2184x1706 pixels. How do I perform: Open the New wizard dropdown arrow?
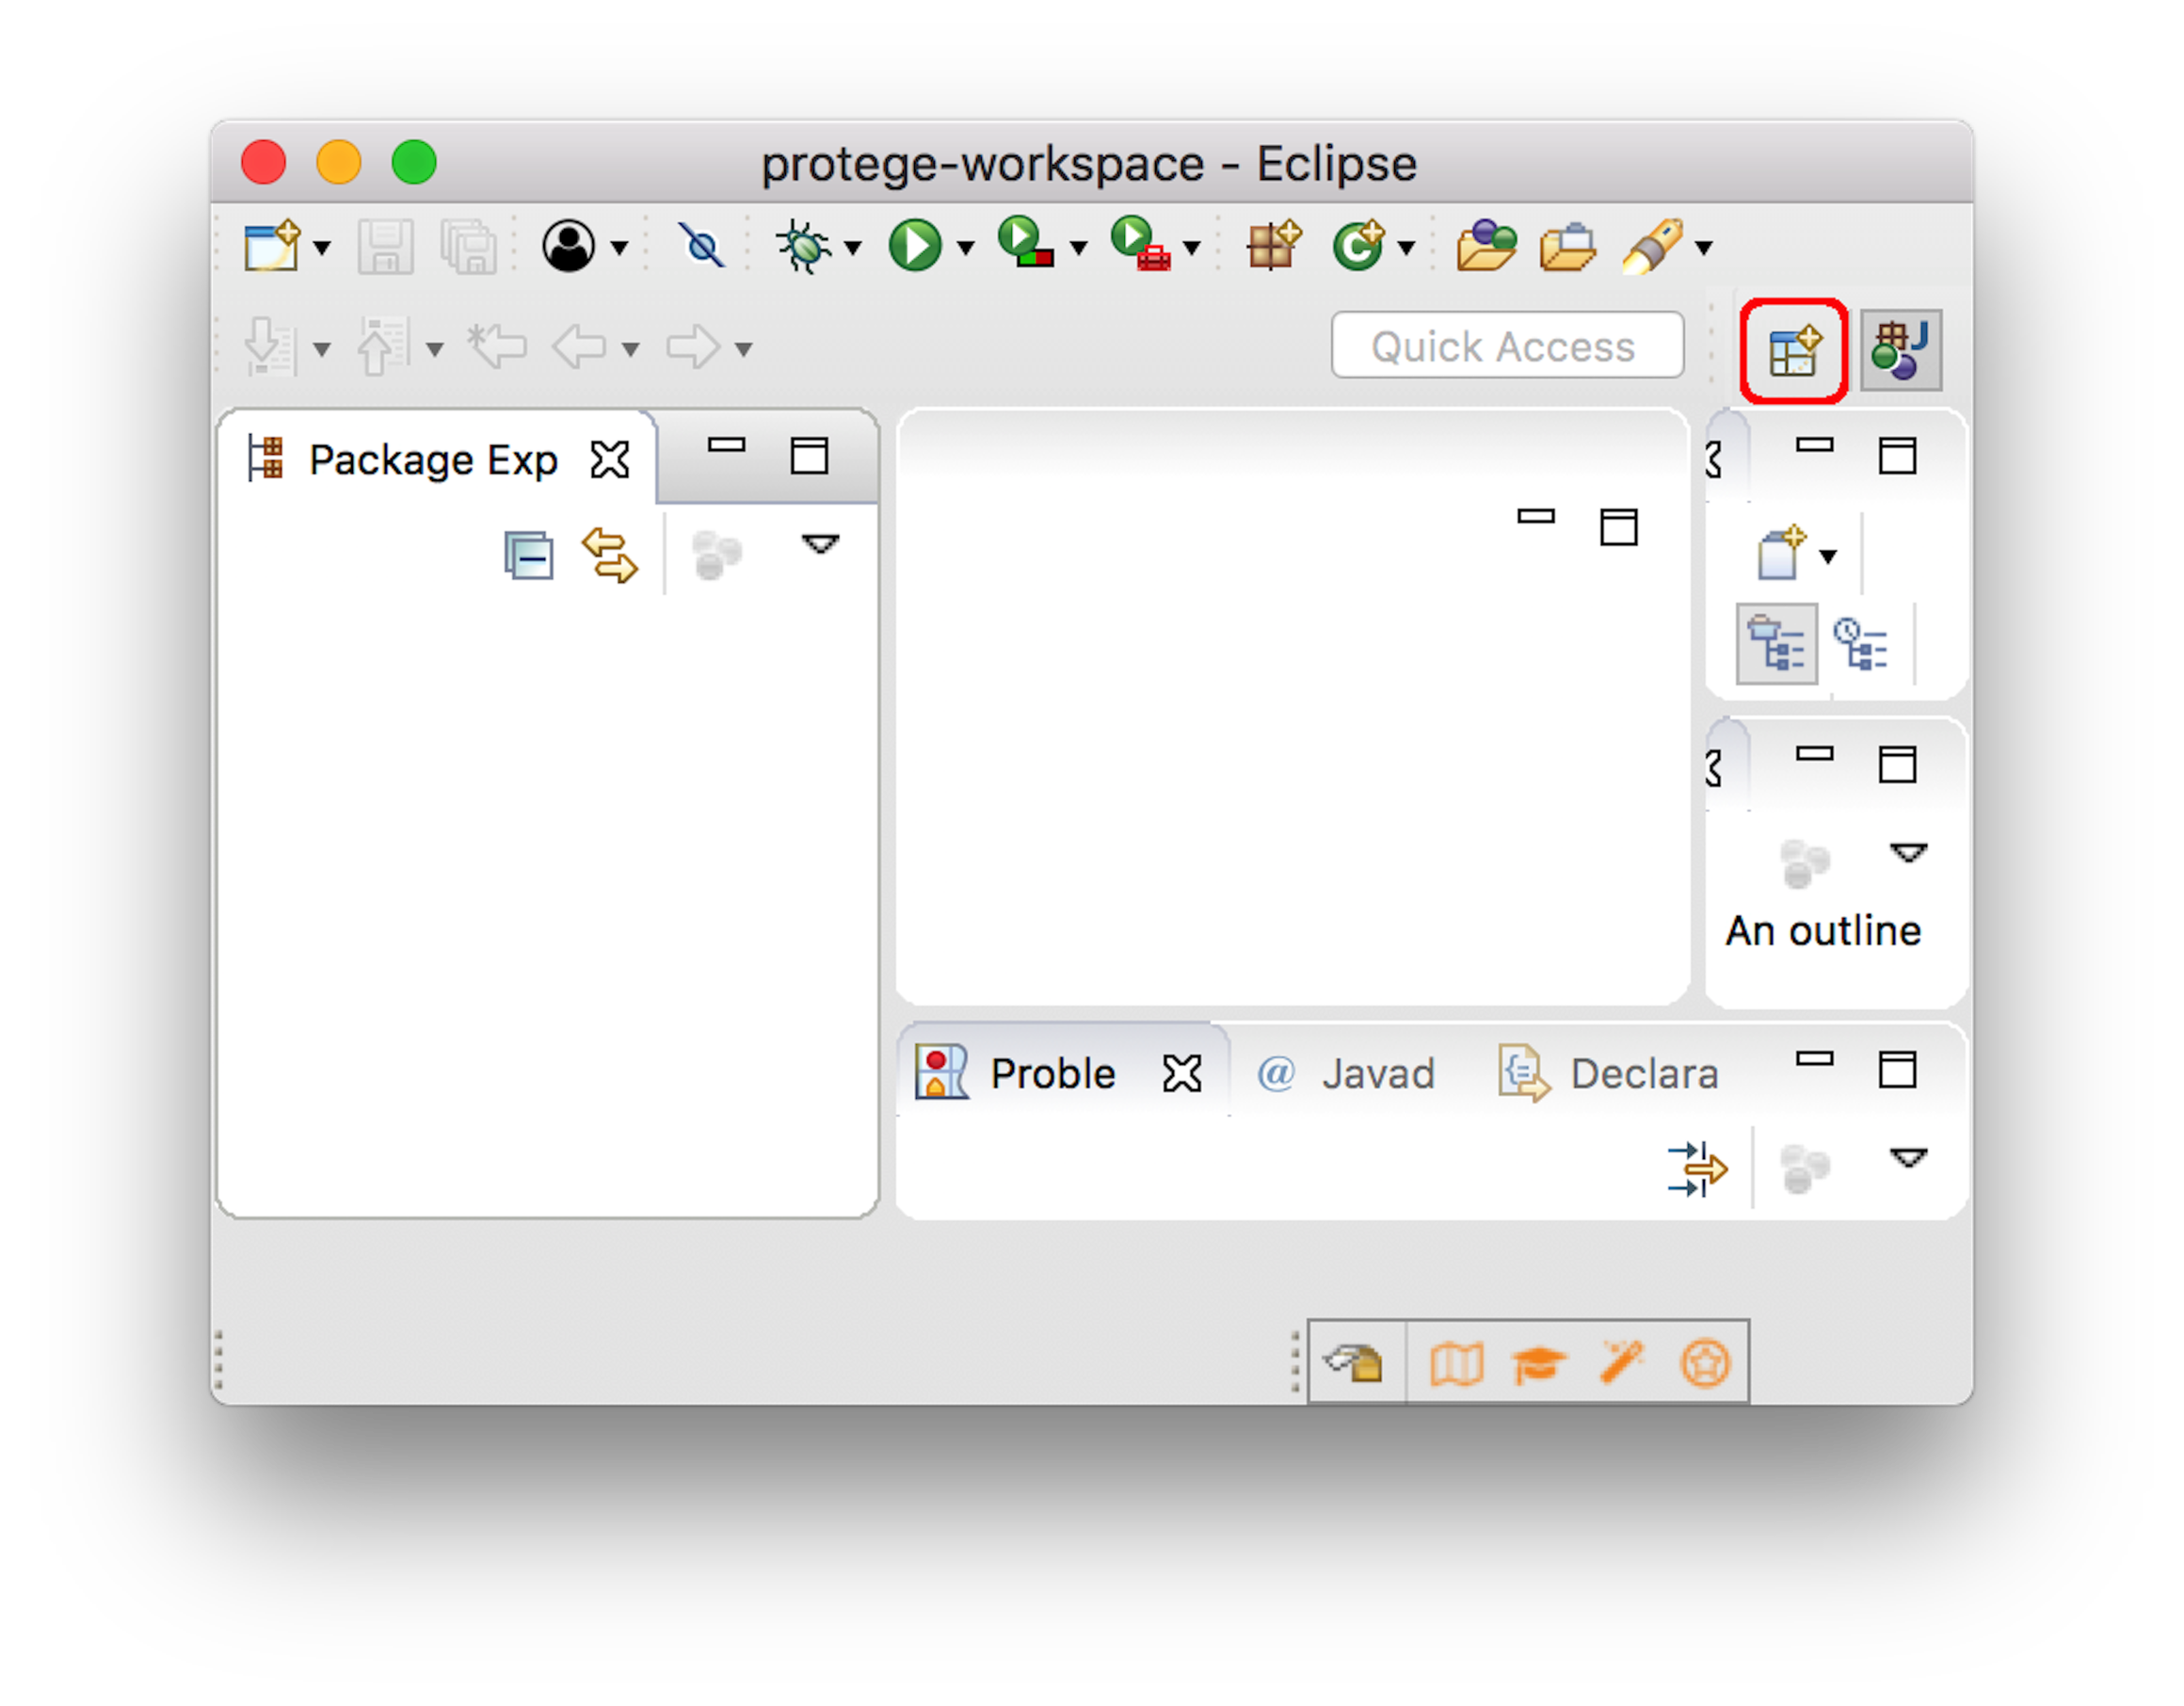[322, 248]
